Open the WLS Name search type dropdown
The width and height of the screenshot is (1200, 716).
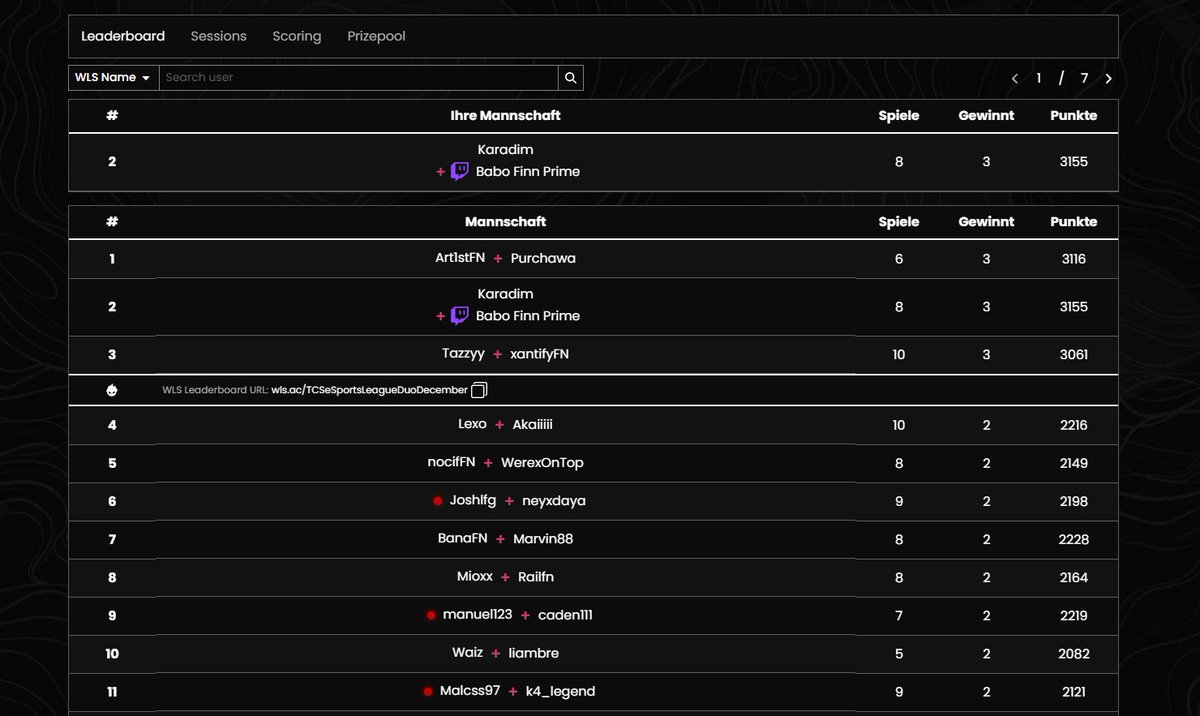[113, 77]
